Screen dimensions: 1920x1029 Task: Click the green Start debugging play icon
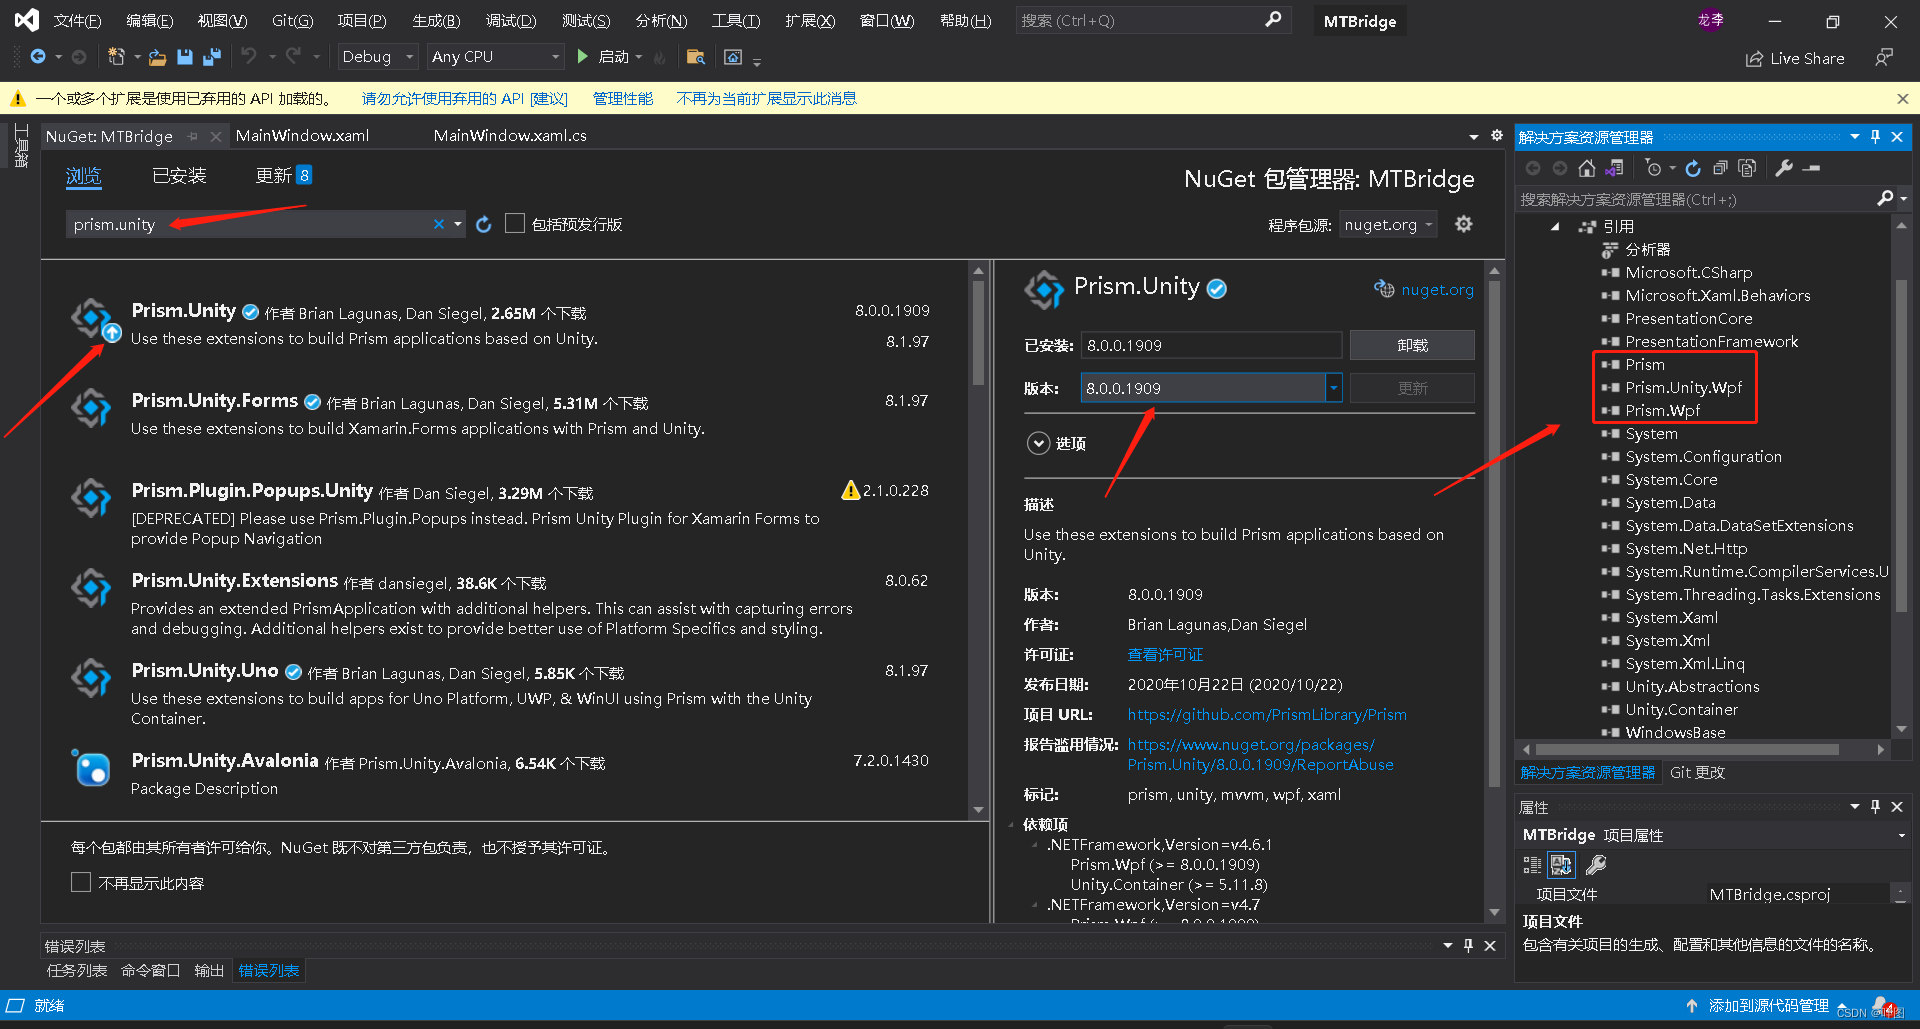(583, 57)
